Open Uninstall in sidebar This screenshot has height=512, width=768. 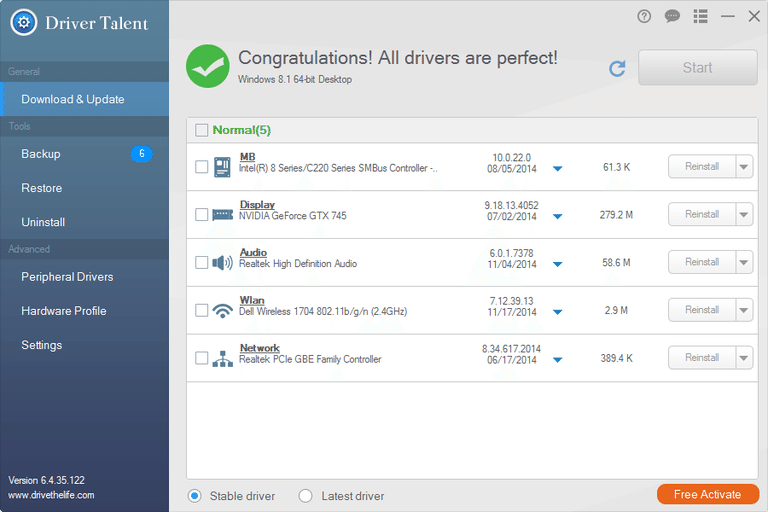point(85,222)
